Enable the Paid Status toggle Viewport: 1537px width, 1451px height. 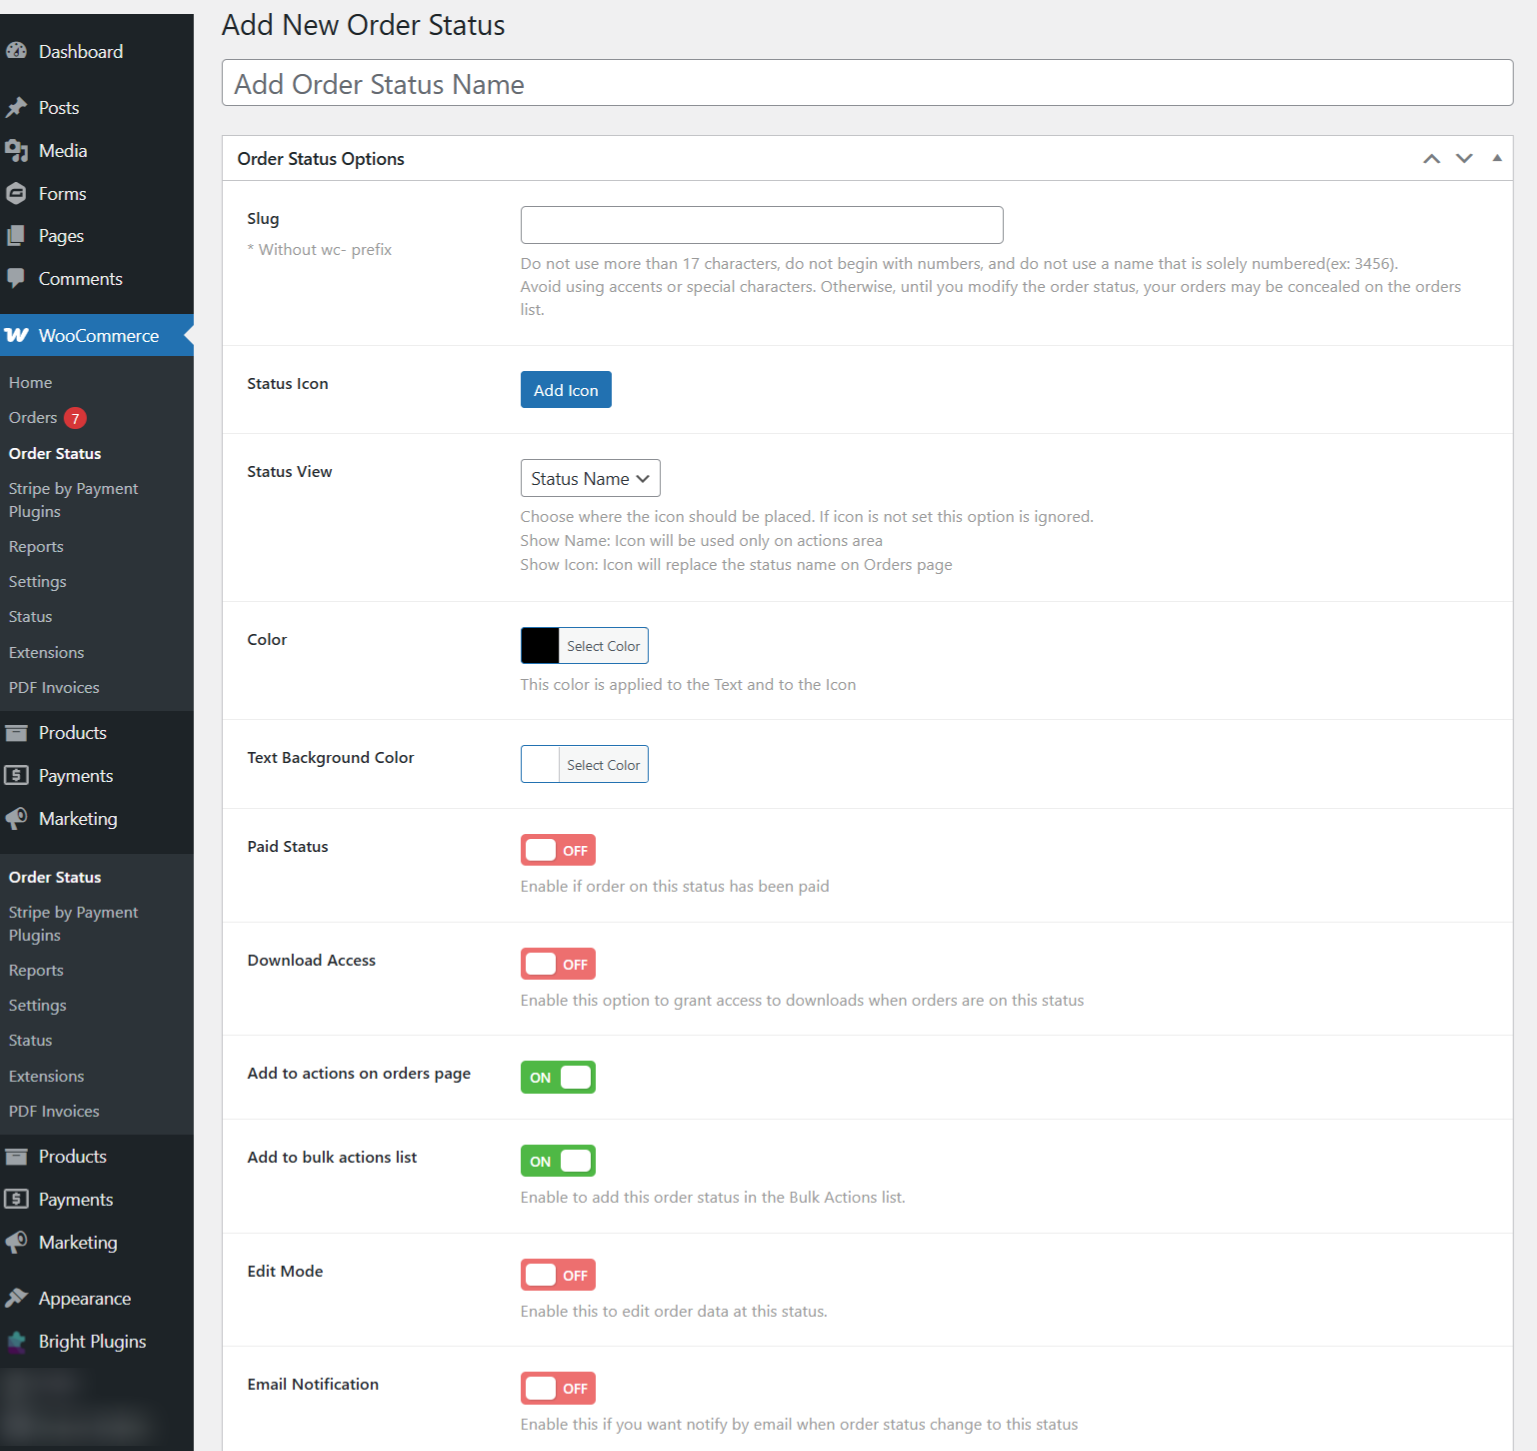[558, 850]
